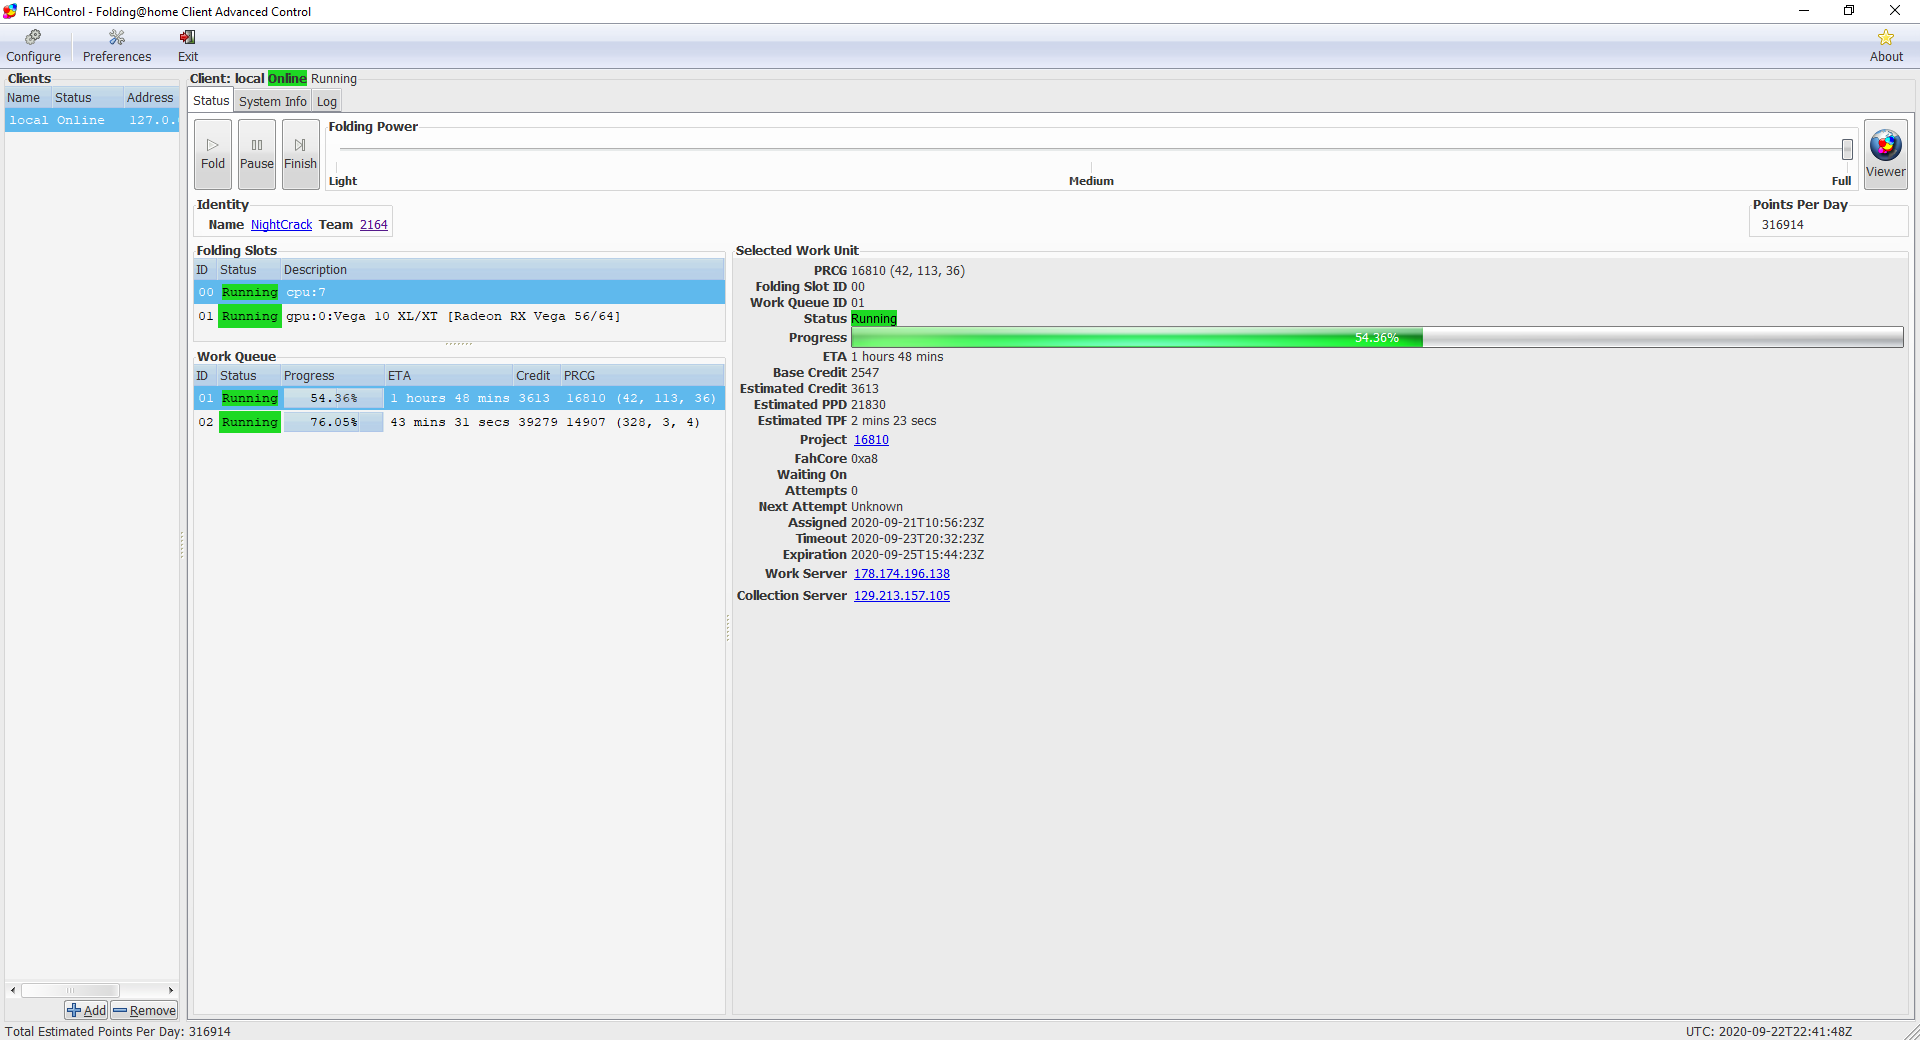Open the Log tab

point(326,101)
